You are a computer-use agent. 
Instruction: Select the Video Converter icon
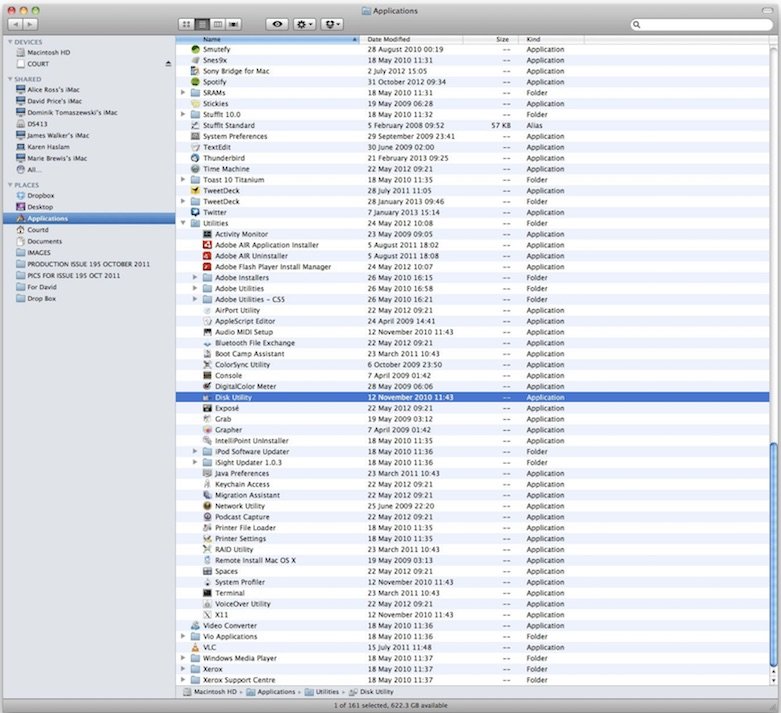click(x=195, y=625)
